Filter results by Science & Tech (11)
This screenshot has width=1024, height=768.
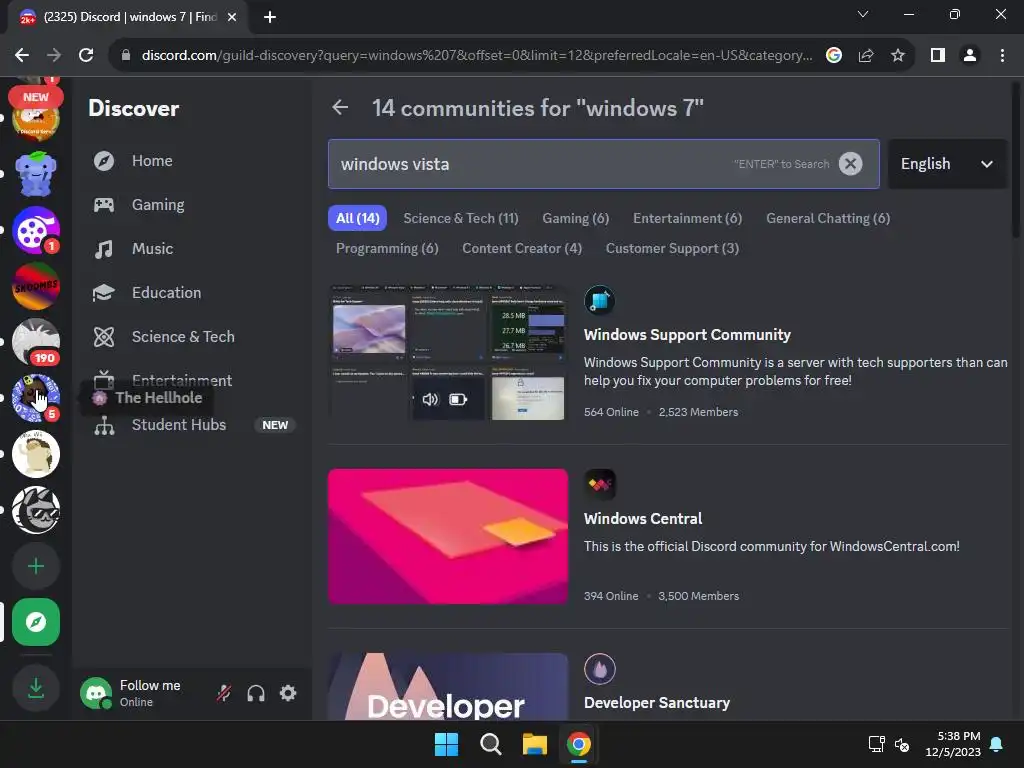coord(461,218)
